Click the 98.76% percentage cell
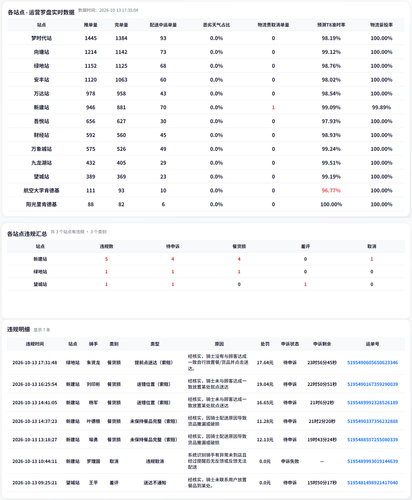The image size is (412, 500). click(331, 66)
